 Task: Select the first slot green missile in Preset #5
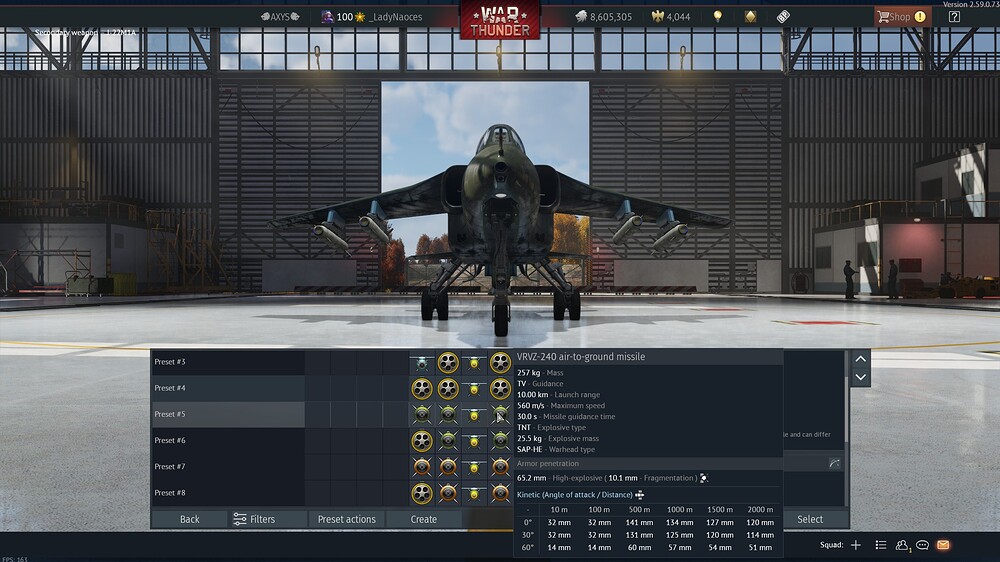click(x=422, y=415)
